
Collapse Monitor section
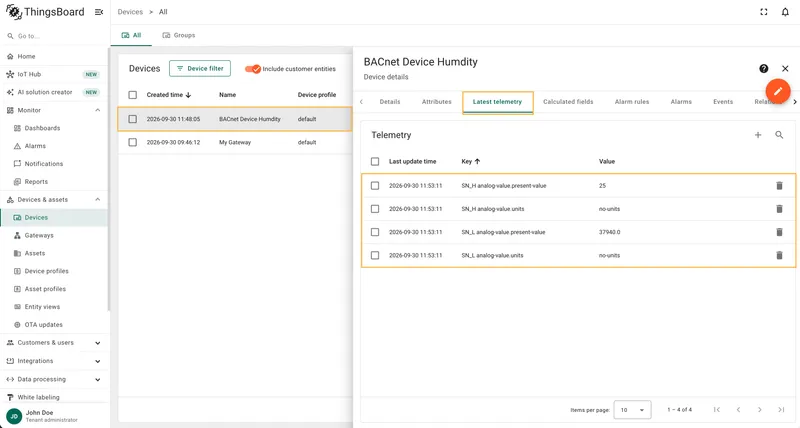coord(97,110)
